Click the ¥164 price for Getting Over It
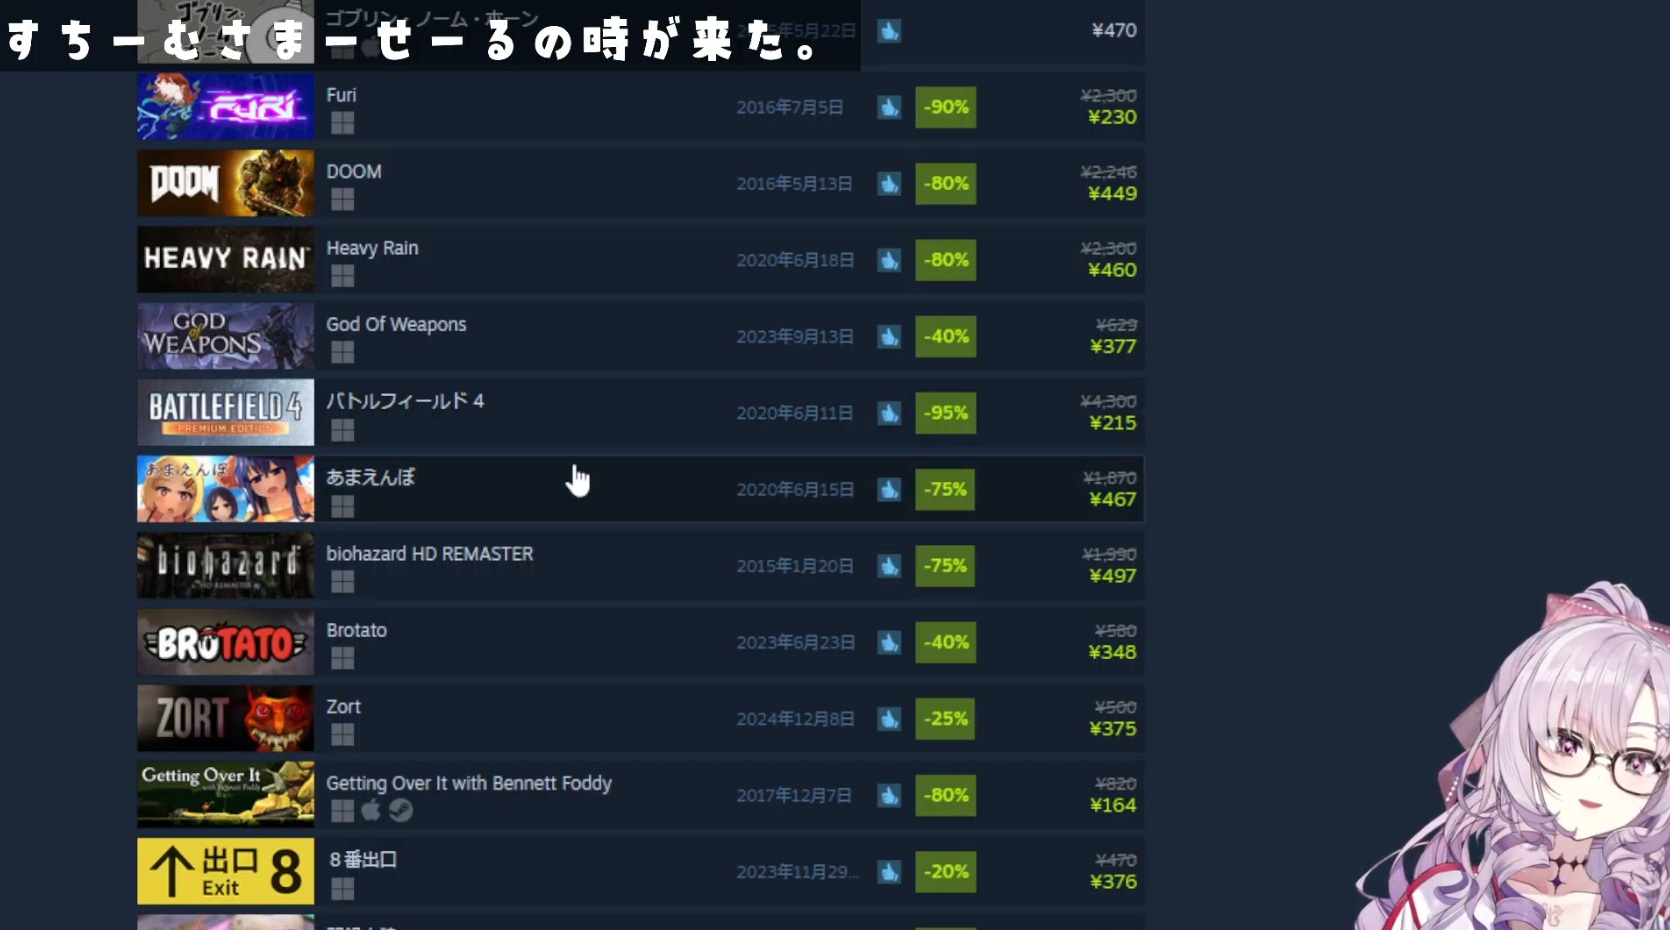The height and width of the screenshot is (930, 1670). pyautogui.click(x=1113, y=805)
